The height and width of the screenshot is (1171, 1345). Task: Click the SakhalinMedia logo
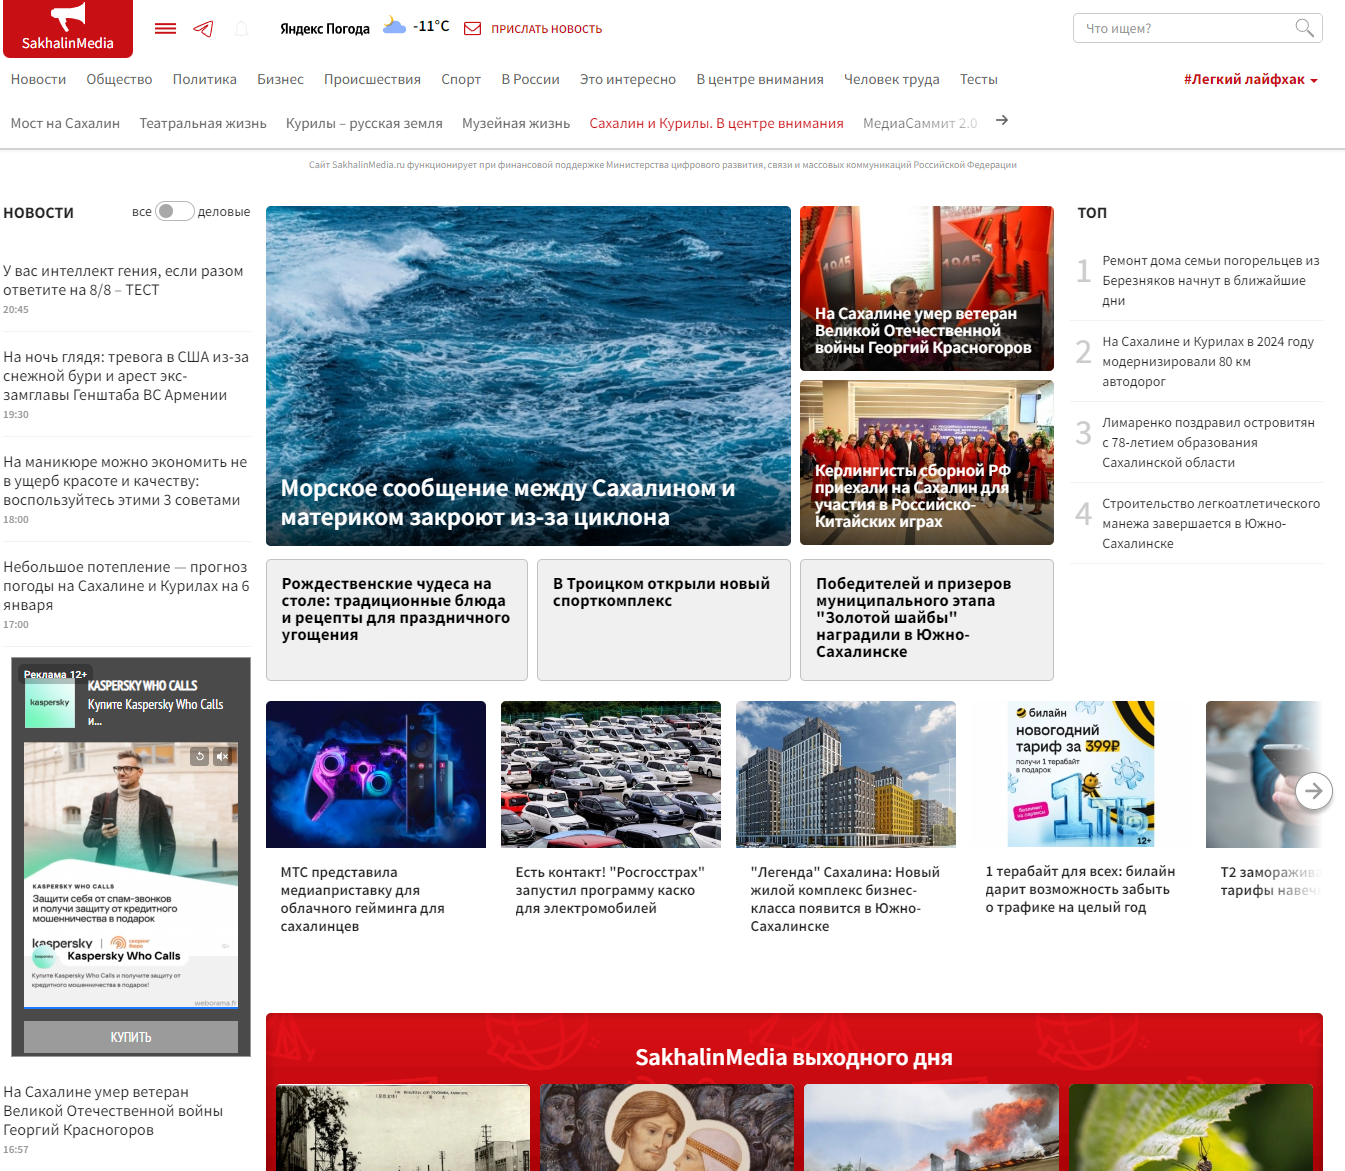click(68, 28)
